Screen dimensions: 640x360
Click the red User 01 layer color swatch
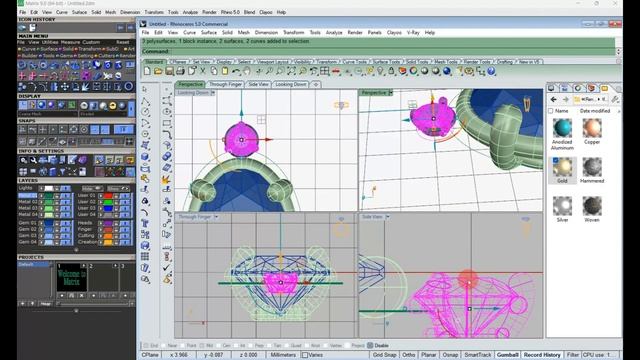[108, 196]
